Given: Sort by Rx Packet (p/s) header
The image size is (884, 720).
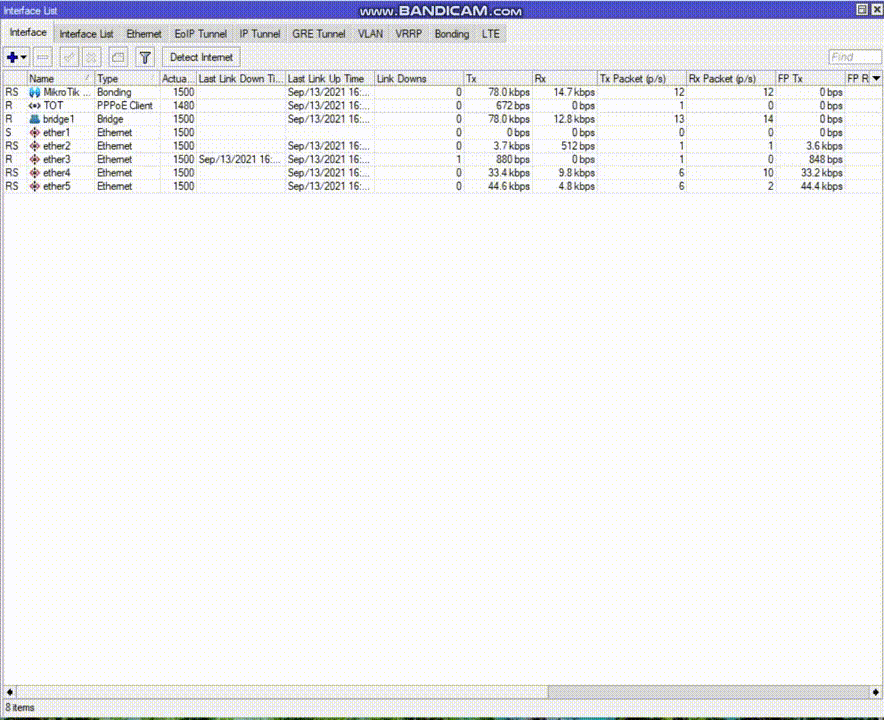Looking at the screenshot, I should coord(731,78).
